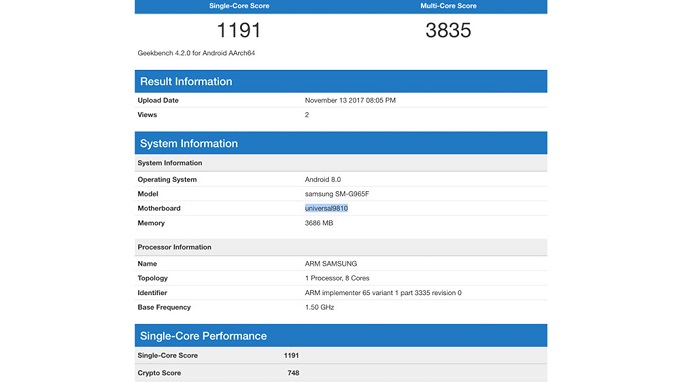680x382 pixels.
Task: Click the Upload Date label
Action: pyautogui.click(x=158, y=100)
